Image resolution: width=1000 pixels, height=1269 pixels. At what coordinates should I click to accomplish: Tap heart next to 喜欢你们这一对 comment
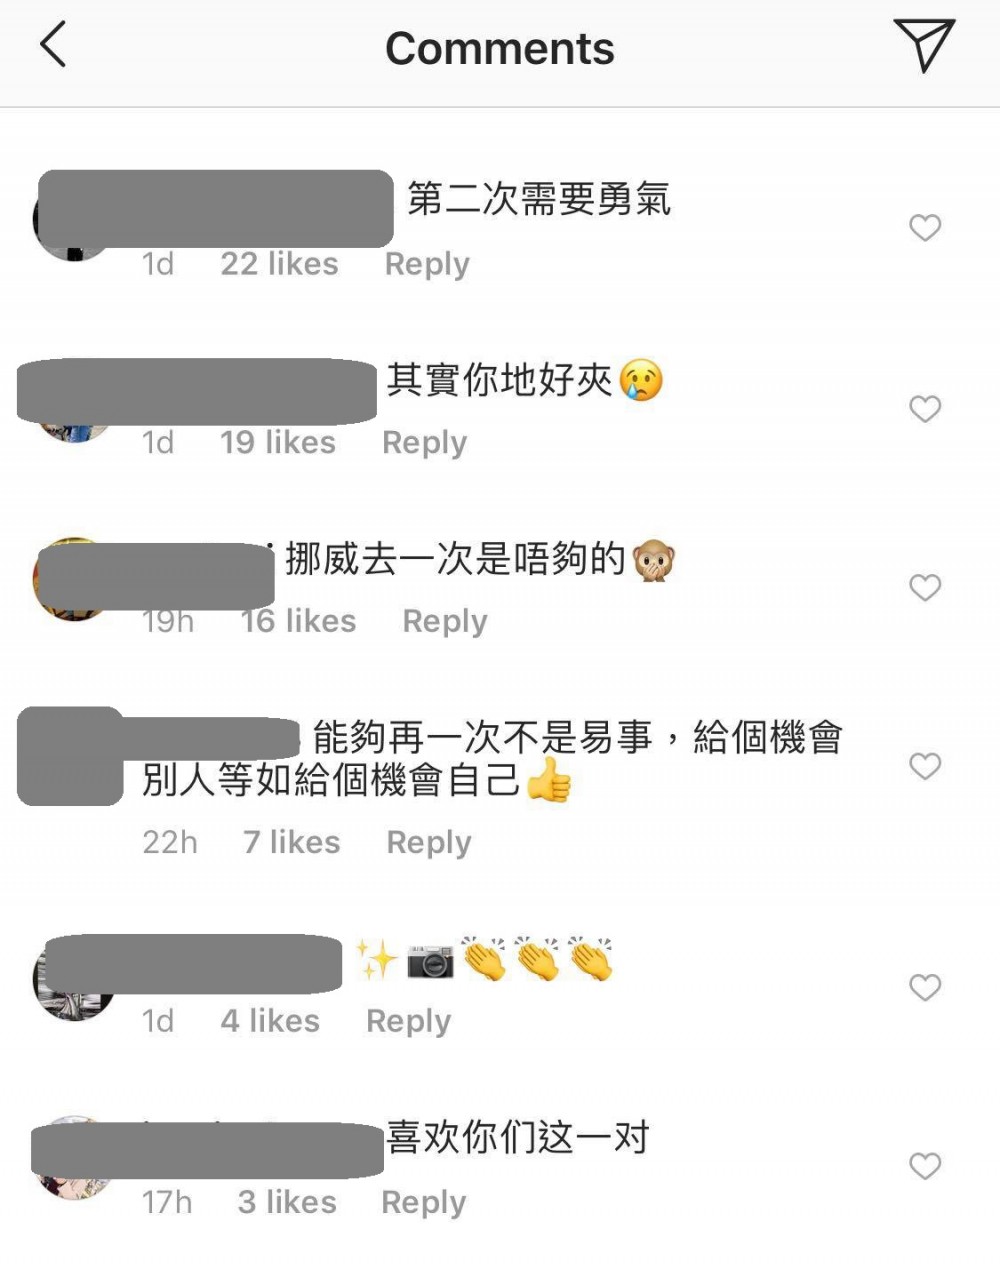coord(925,1167)
